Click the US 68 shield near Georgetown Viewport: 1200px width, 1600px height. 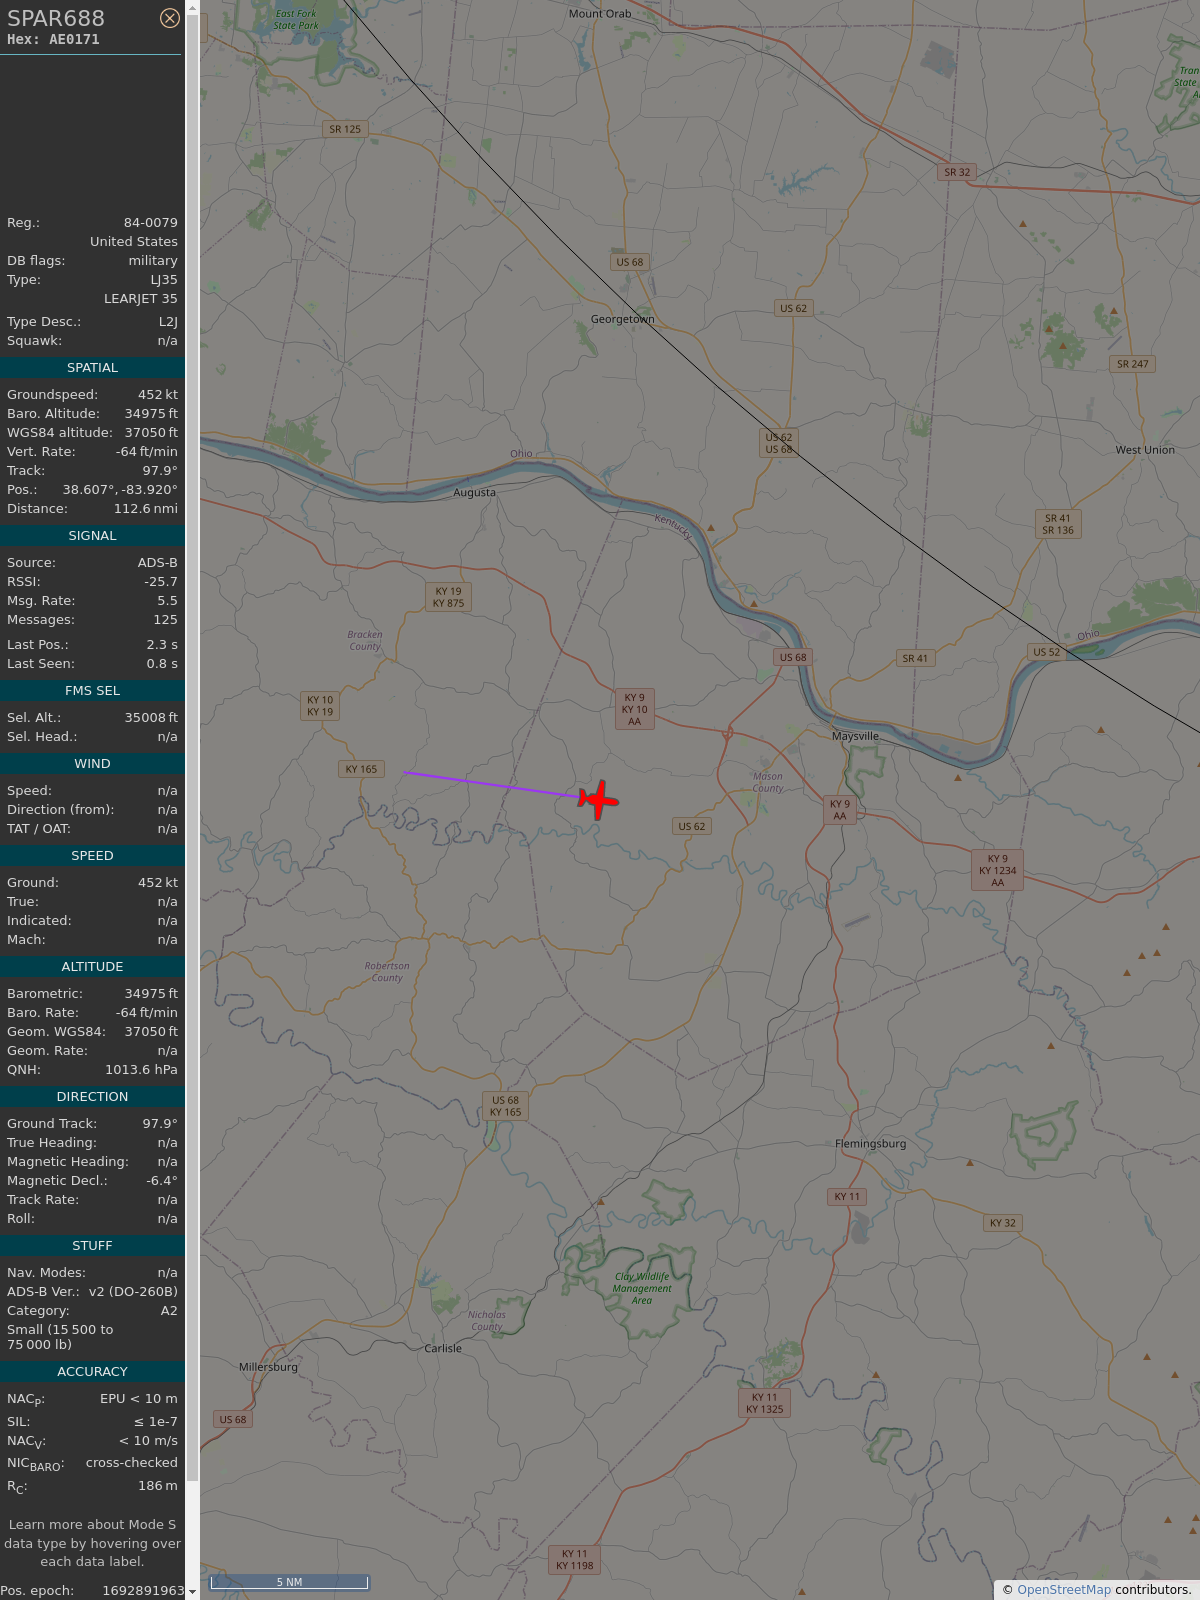click(x=630, y=262)
